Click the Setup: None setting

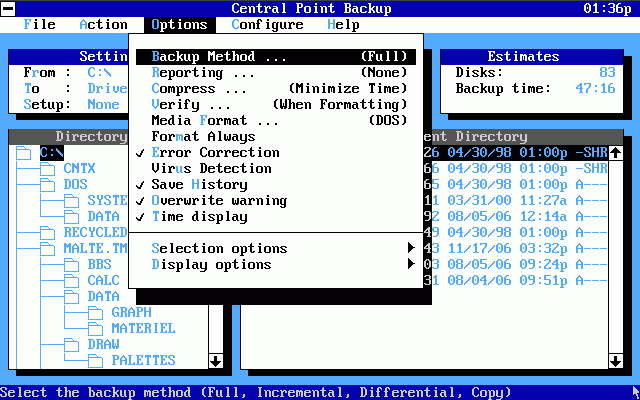click(71, 104)
